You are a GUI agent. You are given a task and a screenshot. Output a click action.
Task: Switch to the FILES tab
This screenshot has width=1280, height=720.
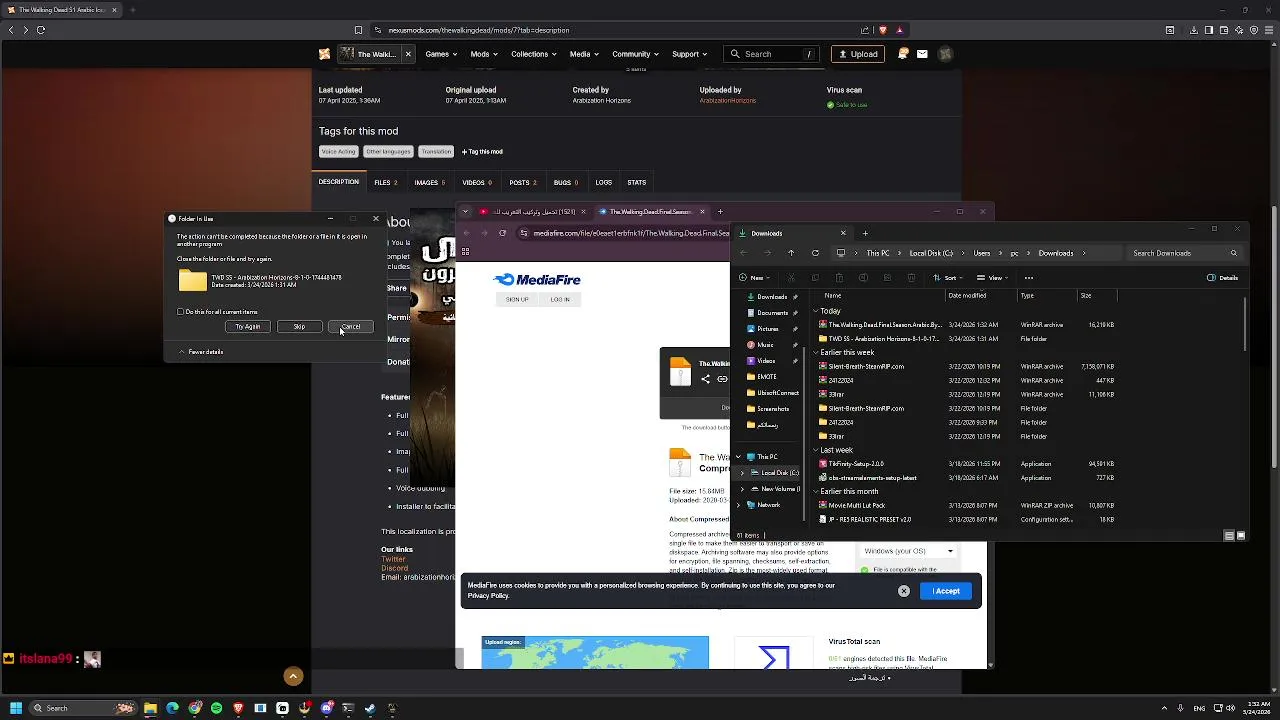(386, 182)
